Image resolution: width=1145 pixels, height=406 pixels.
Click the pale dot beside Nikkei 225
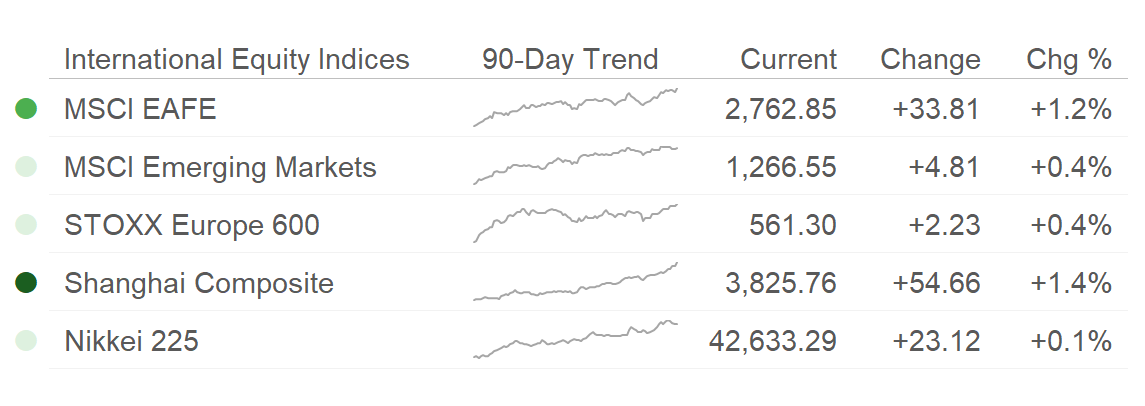click(26, 340)
